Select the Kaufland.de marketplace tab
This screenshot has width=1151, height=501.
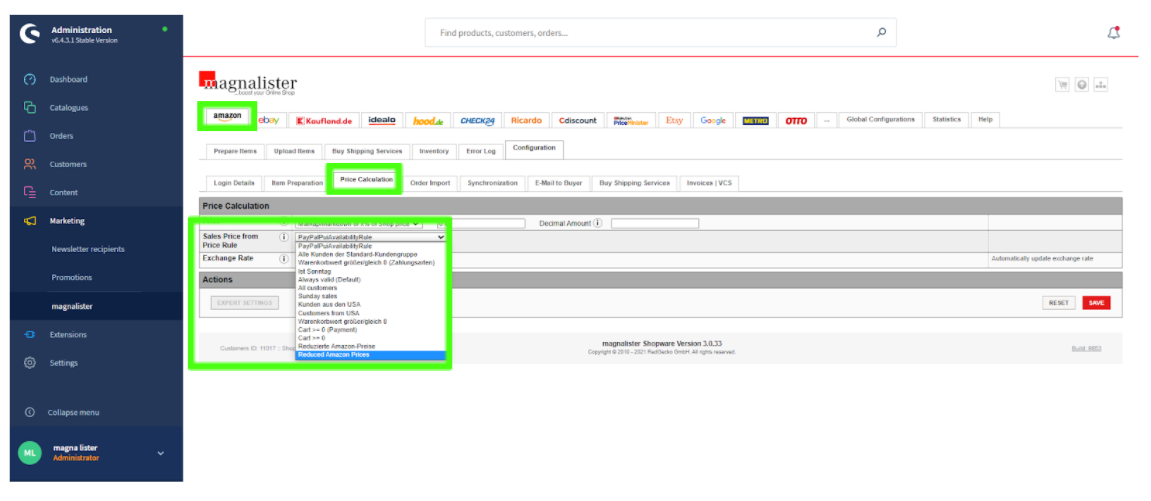coord(324,120)
